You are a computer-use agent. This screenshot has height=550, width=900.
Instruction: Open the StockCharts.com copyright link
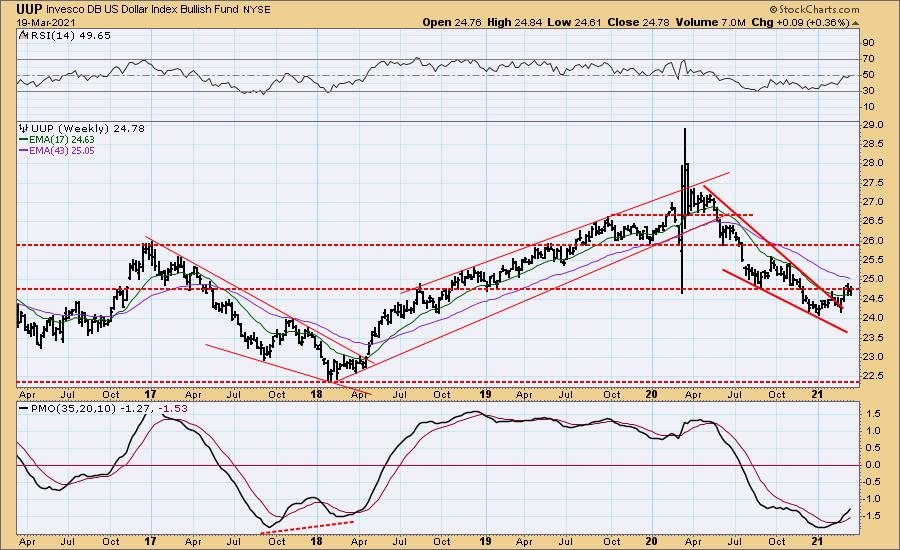click(814, 9)
